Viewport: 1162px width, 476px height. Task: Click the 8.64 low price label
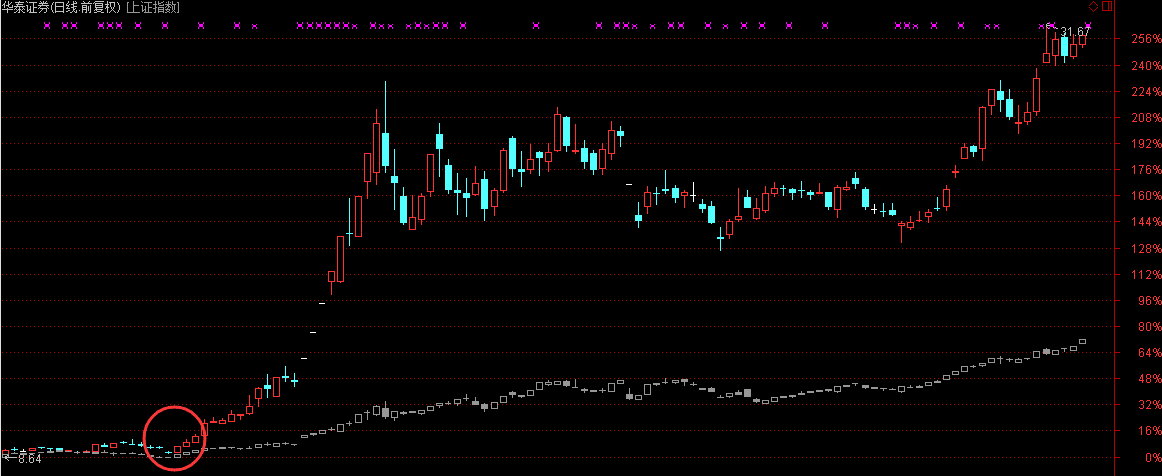point(31,460)
